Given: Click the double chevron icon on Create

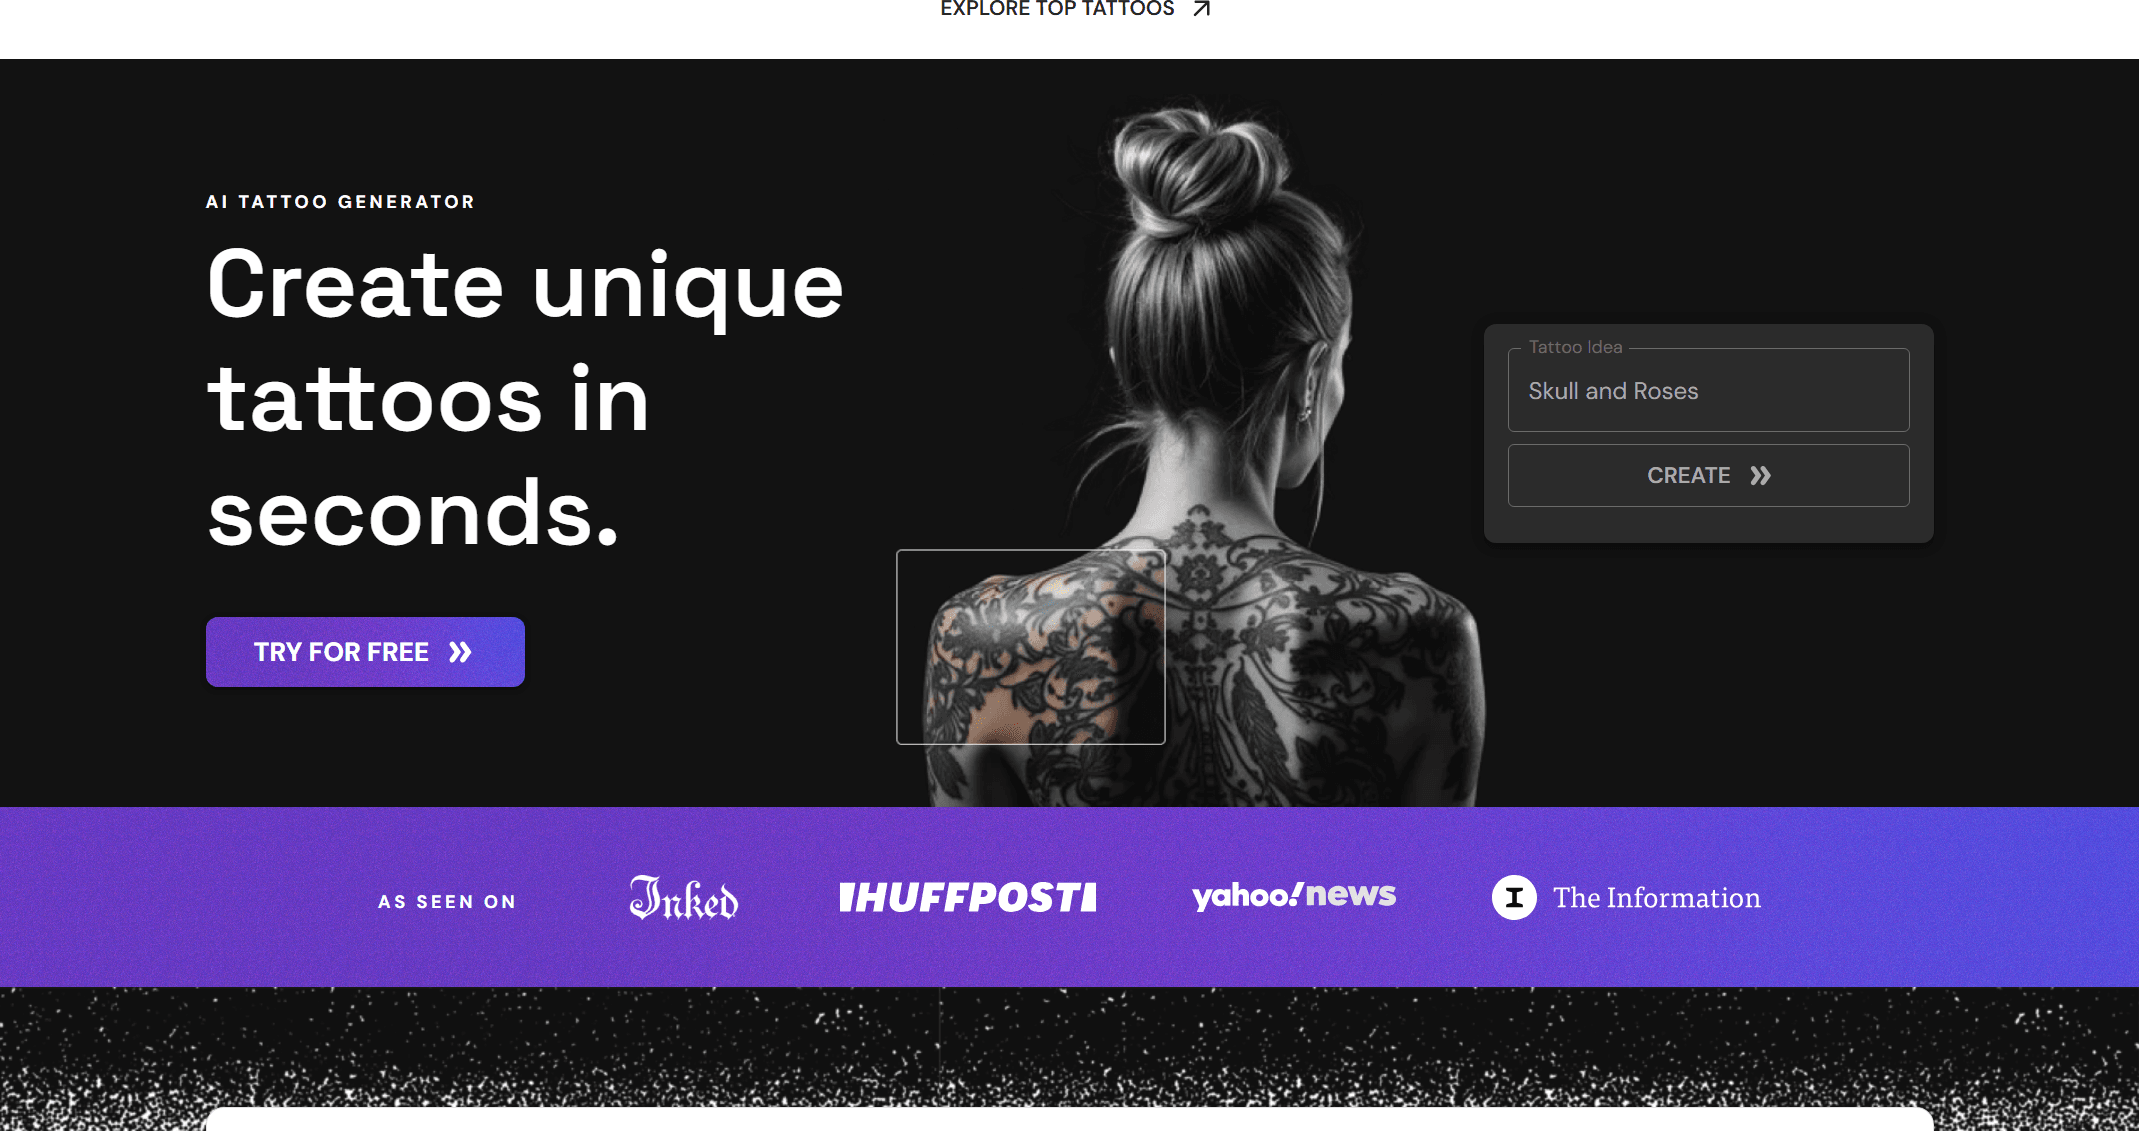Looking at the screenshot, I should pyautogui.click(x=1761, y=476).
